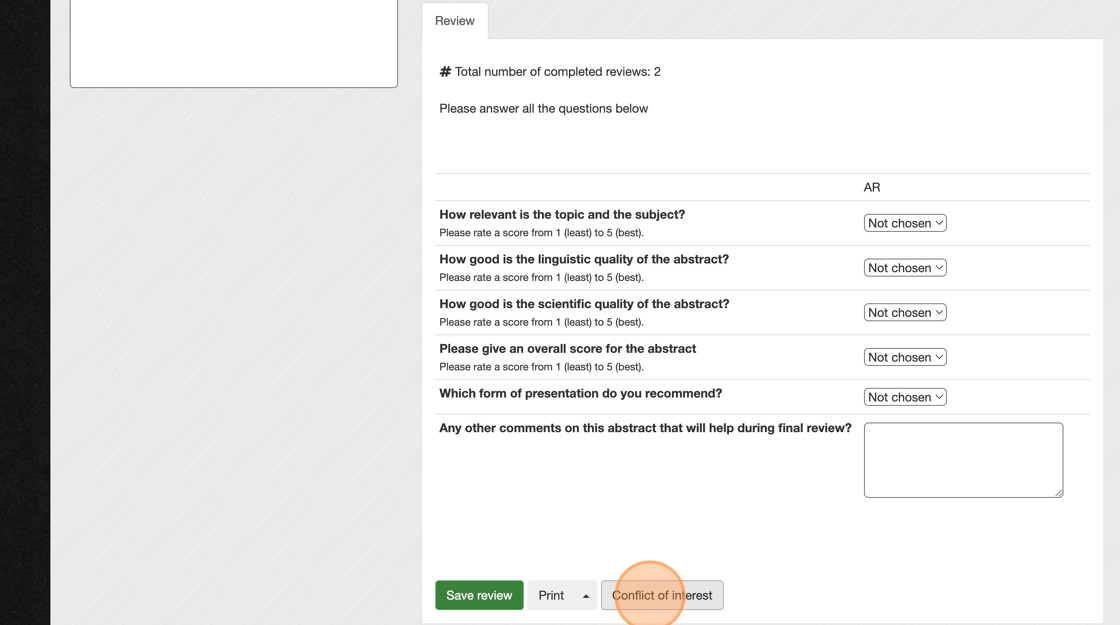Screen dimensions: 1120x625
Task: Choose a scientific quality score dropdown
Action: coord(905,313)
